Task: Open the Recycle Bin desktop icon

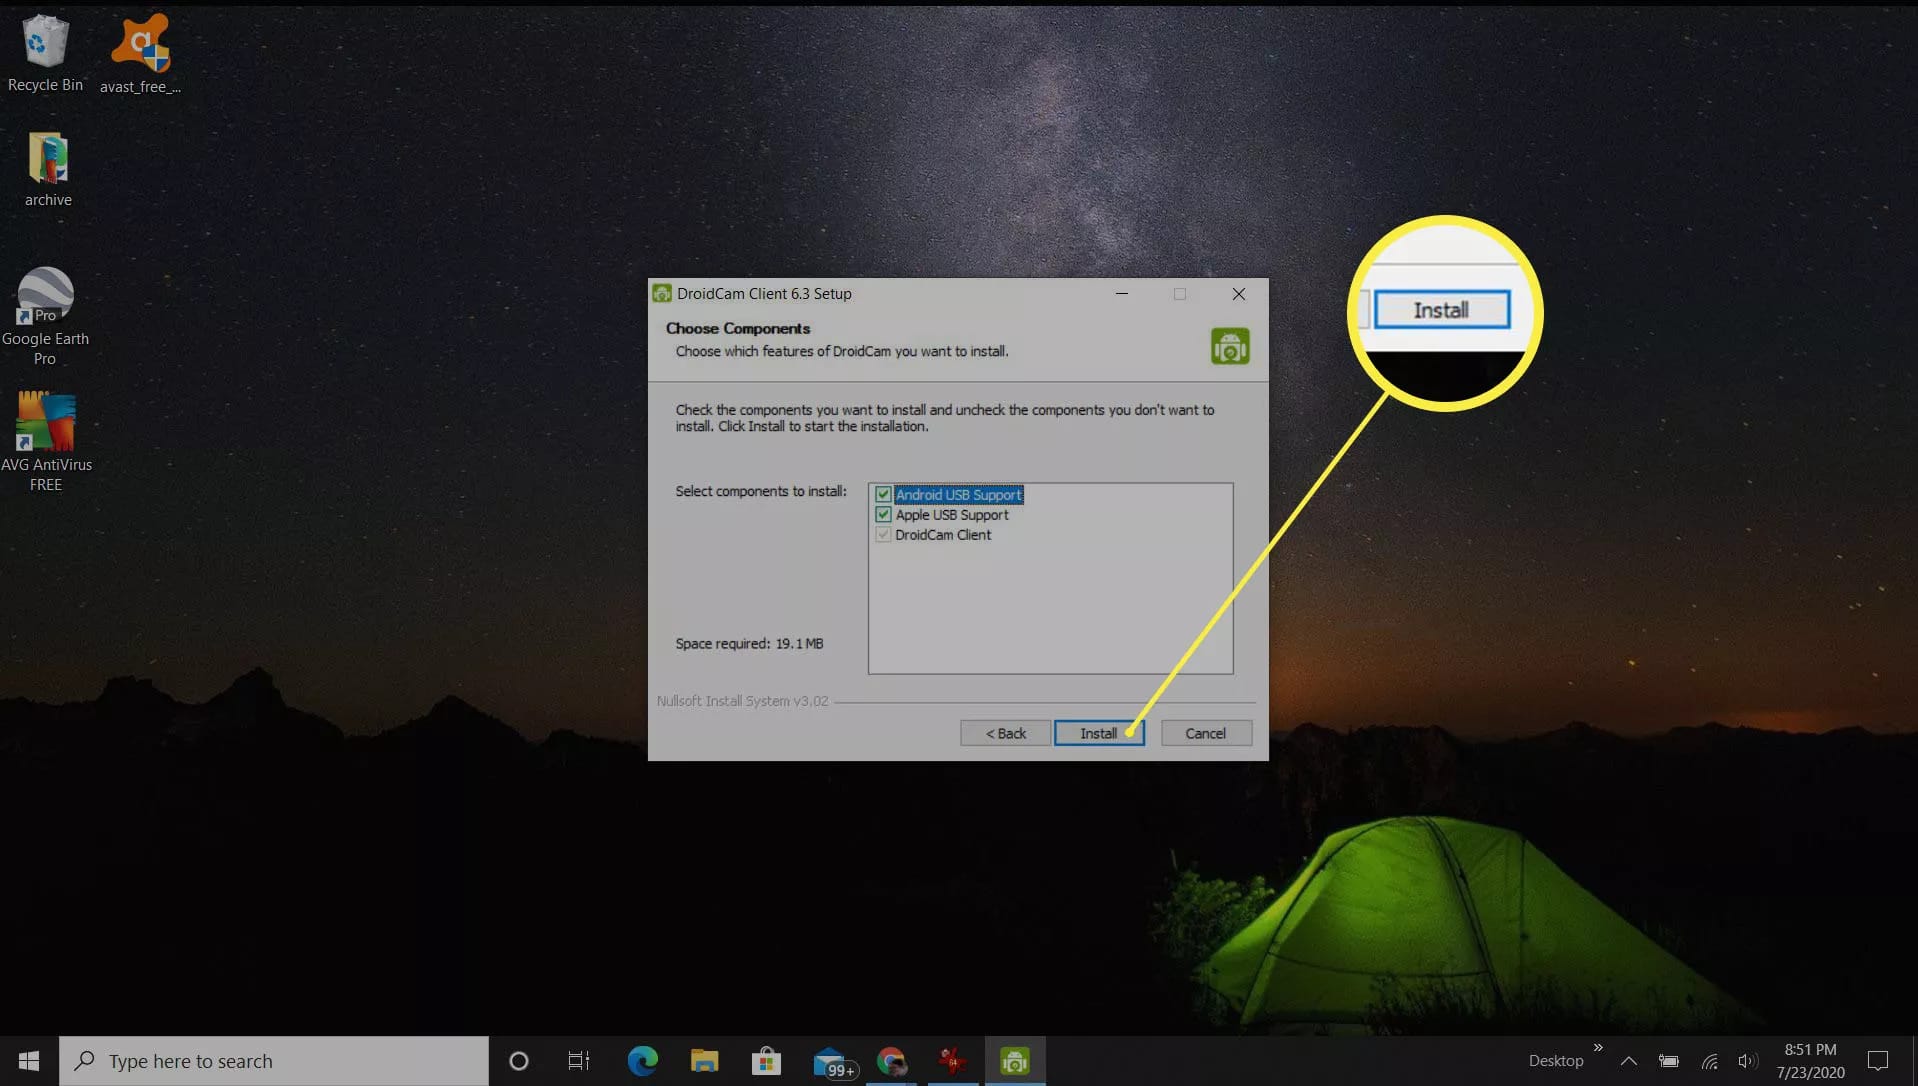Action: click(x=45, y=54)
